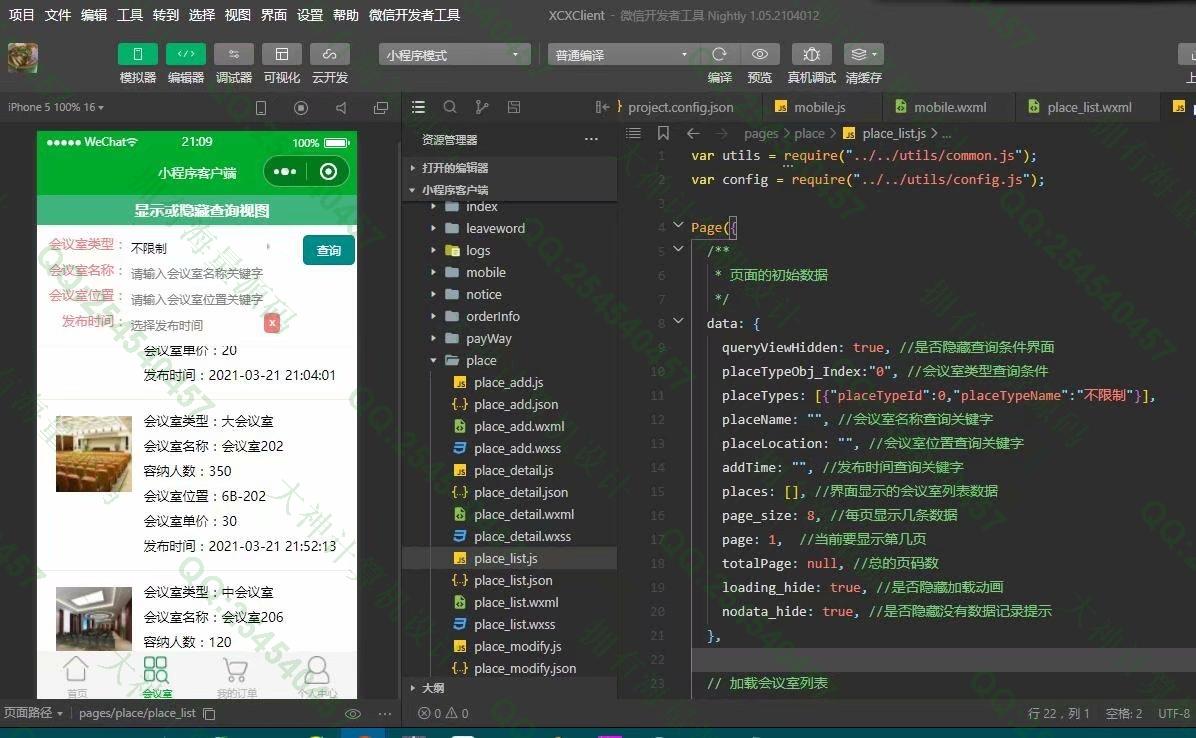1196x738 pixels.
Task: Click the bookmark icon above the code
Action: click(664, 133)
